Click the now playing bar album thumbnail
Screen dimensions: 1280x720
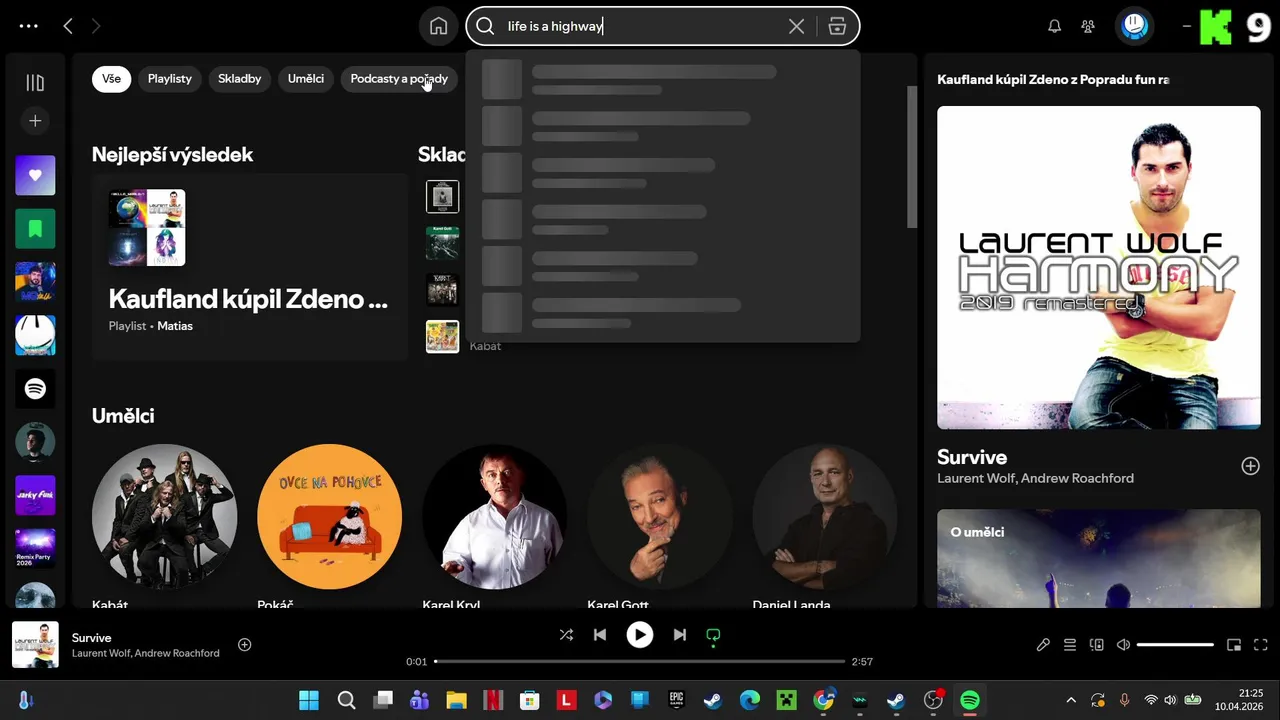tap(35, 645)
